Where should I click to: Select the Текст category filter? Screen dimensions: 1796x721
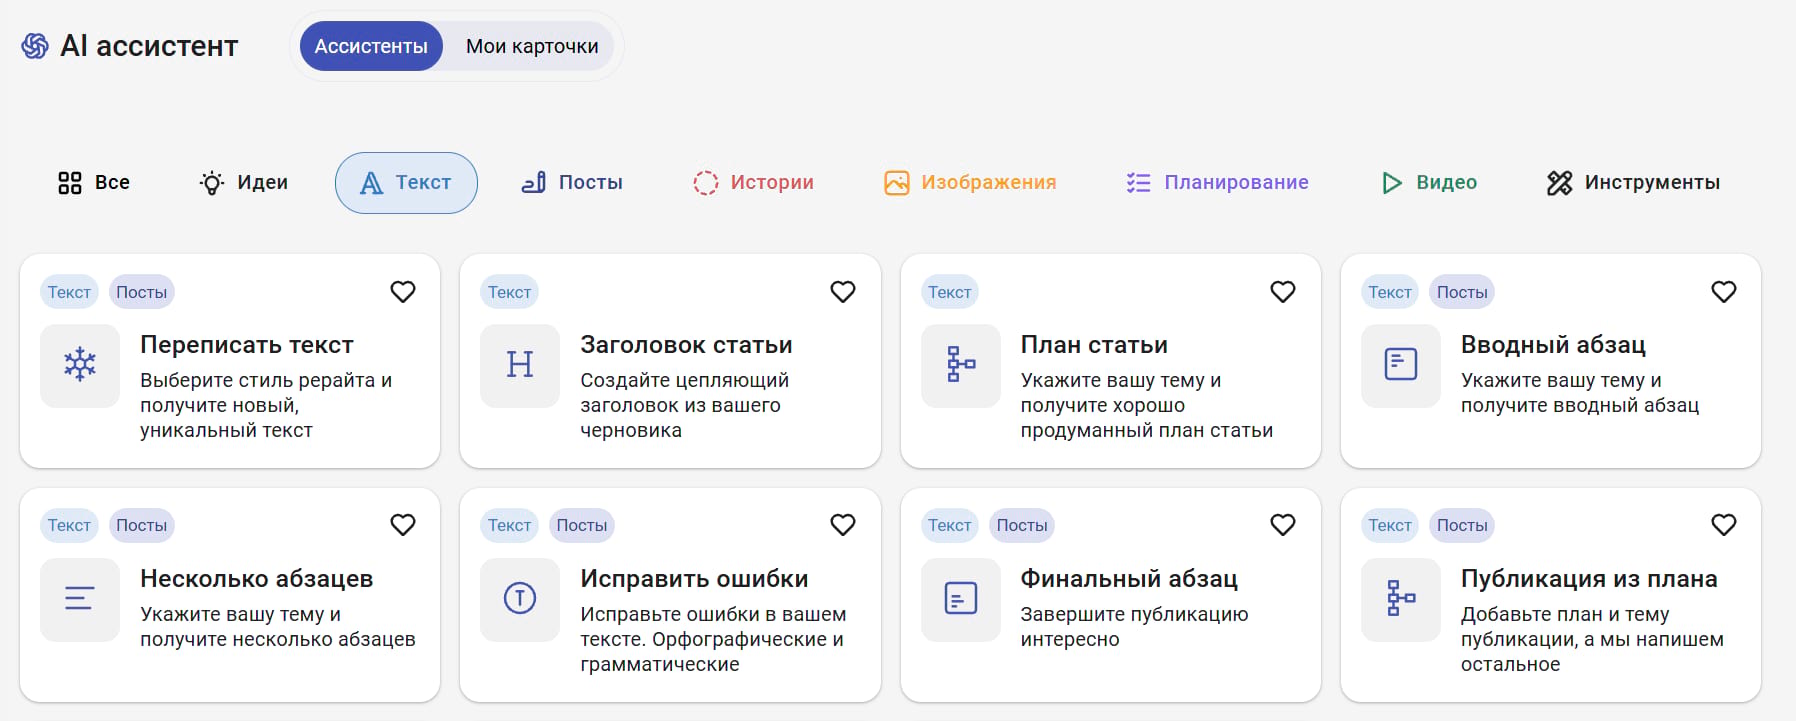click(x=406, y=183)
